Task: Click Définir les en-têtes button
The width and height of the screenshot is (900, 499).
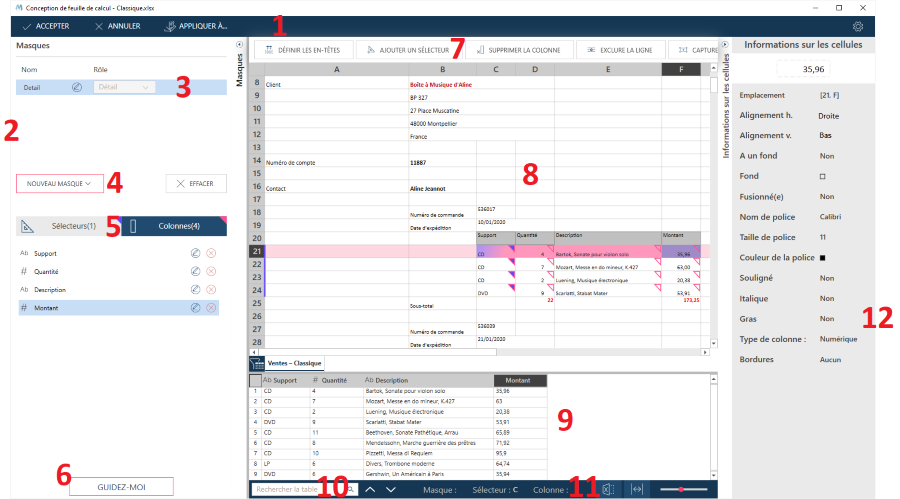Action: tap(302, 50)
